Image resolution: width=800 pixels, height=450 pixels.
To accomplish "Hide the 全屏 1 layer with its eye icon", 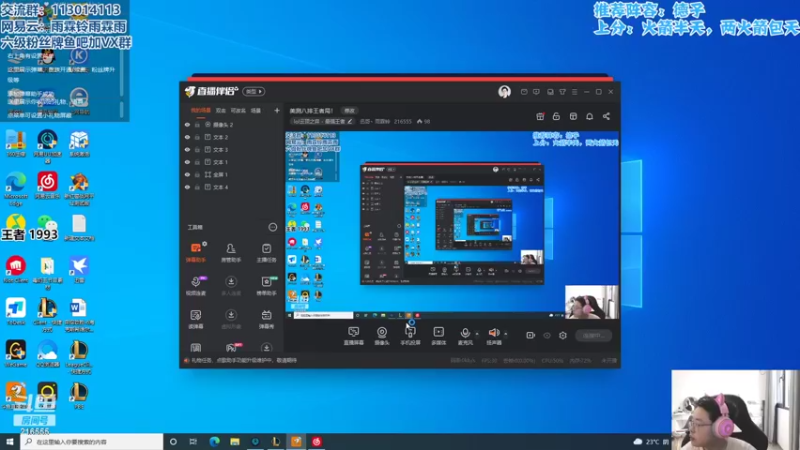I will point(187,174).
